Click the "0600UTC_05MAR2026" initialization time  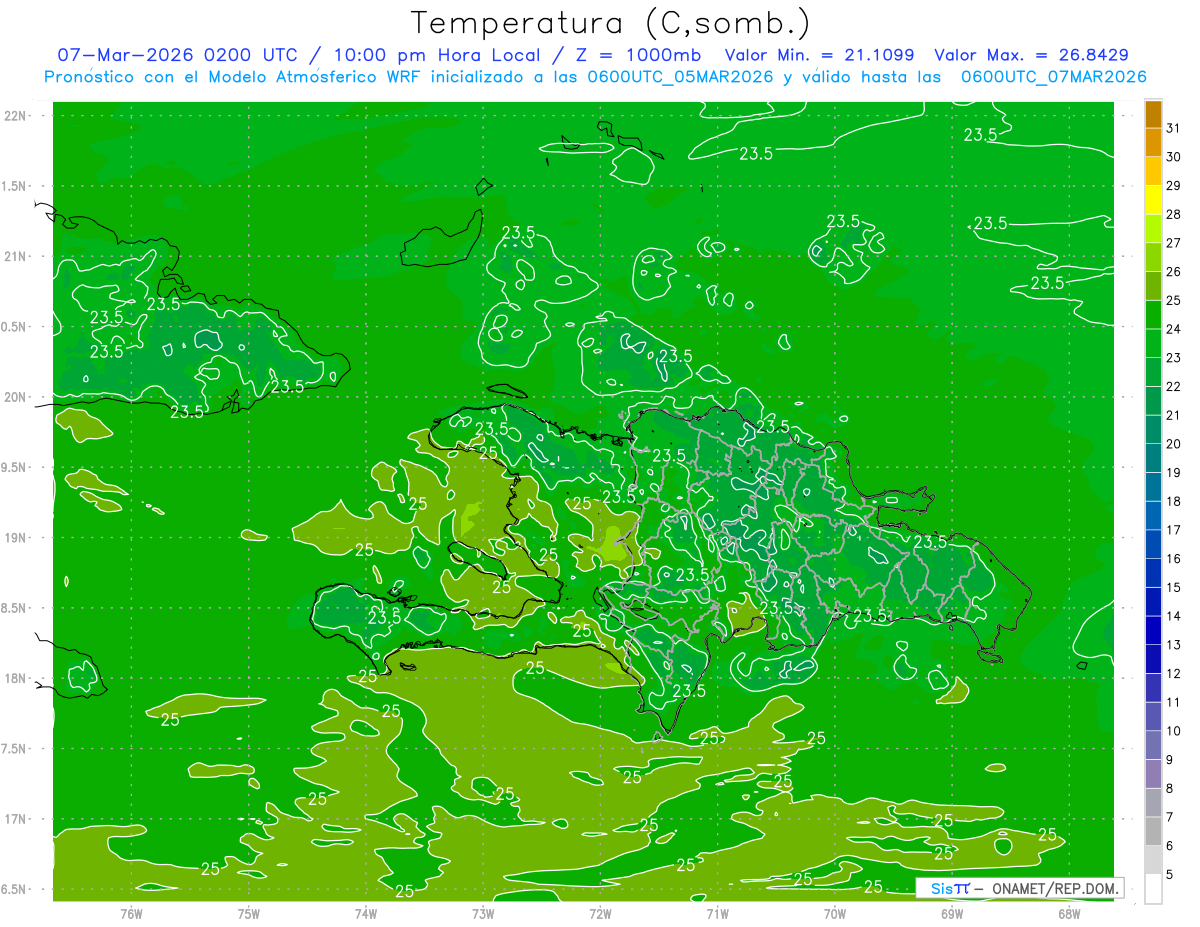679,77
